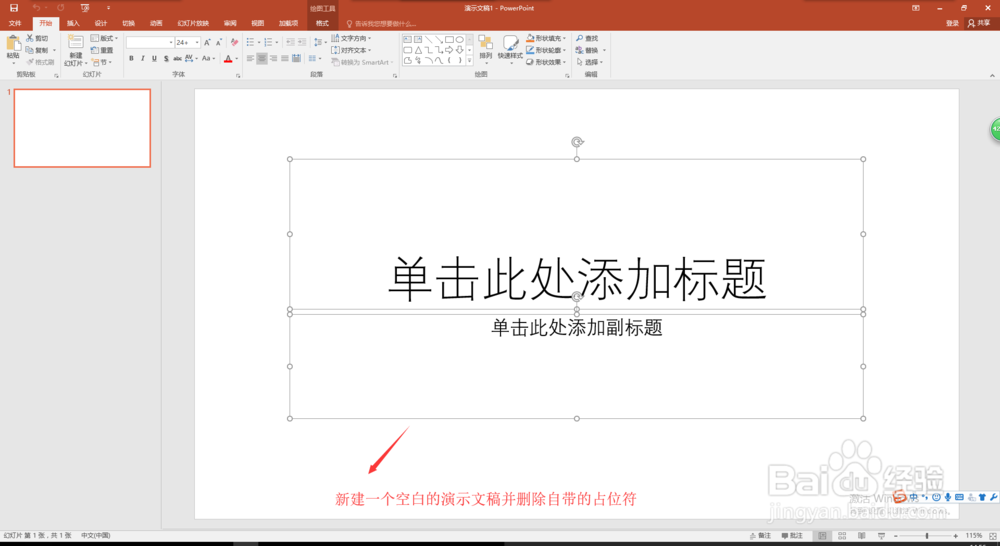Switch to Design (设计) tab

tap(101, 24)
